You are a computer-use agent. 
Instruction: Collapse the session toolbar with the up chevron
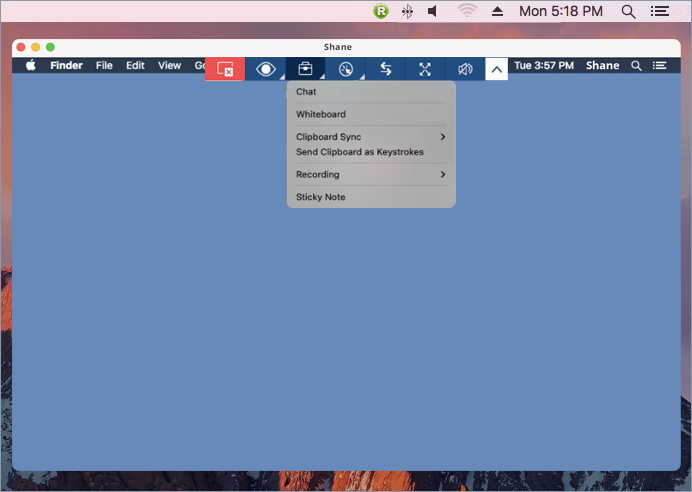[x=497, y=69]
